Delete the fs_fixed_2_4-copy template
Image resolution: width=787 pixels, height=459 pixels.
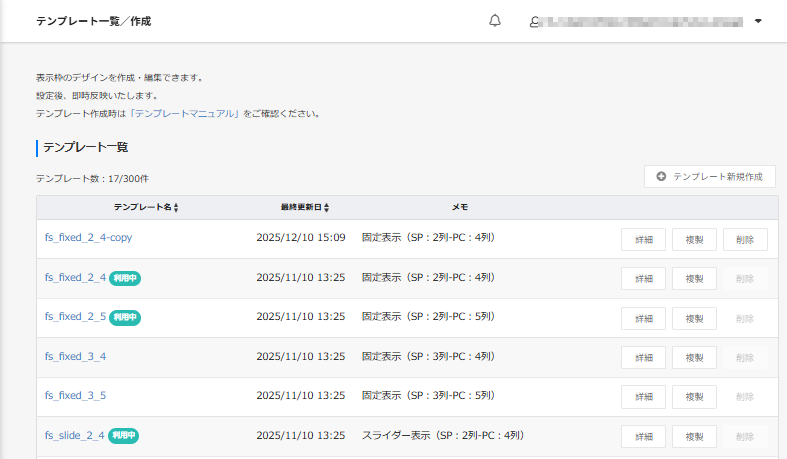click(745, 239)
